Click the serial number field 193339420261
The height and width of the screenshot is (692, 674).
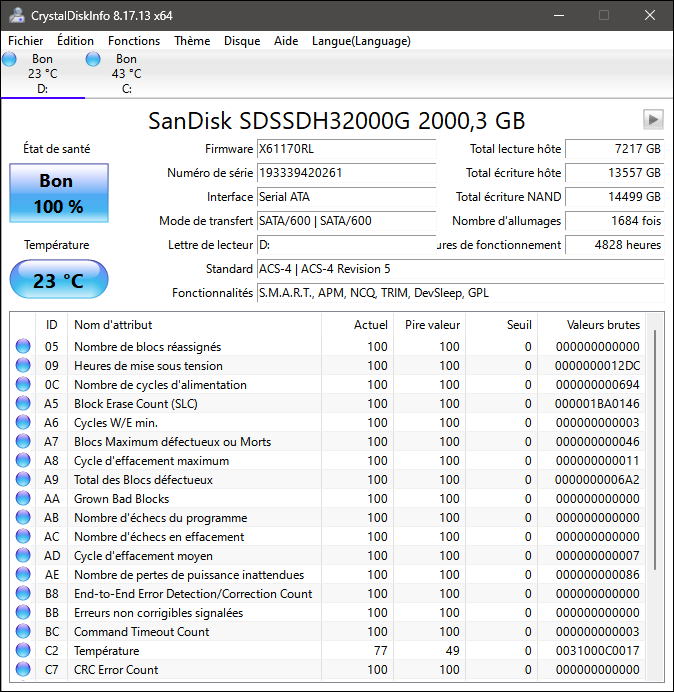pos(346,173)
